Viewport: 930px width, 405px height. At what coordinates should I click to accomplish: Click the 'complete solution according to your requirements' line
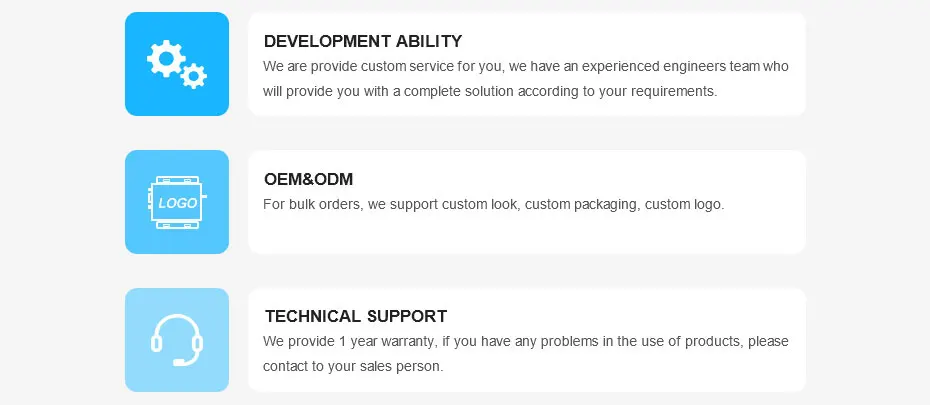pos(490,91)
